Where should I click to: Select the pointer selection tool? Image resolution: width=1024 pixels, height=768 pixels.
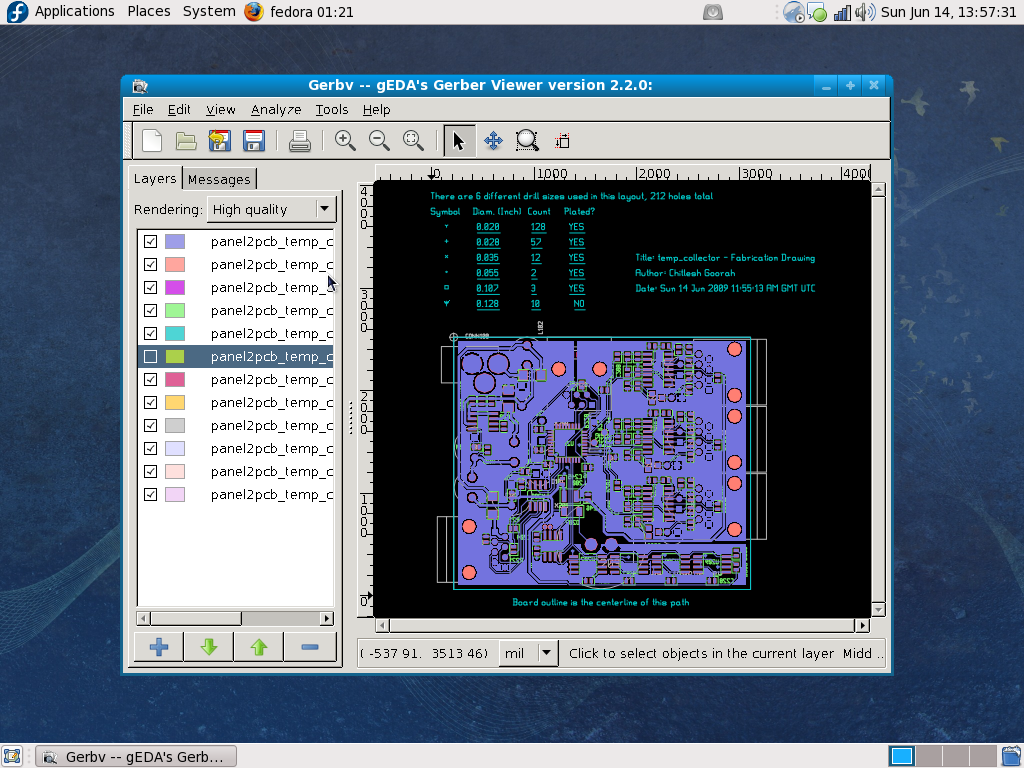pyautogui.click(x=459, y=140)
